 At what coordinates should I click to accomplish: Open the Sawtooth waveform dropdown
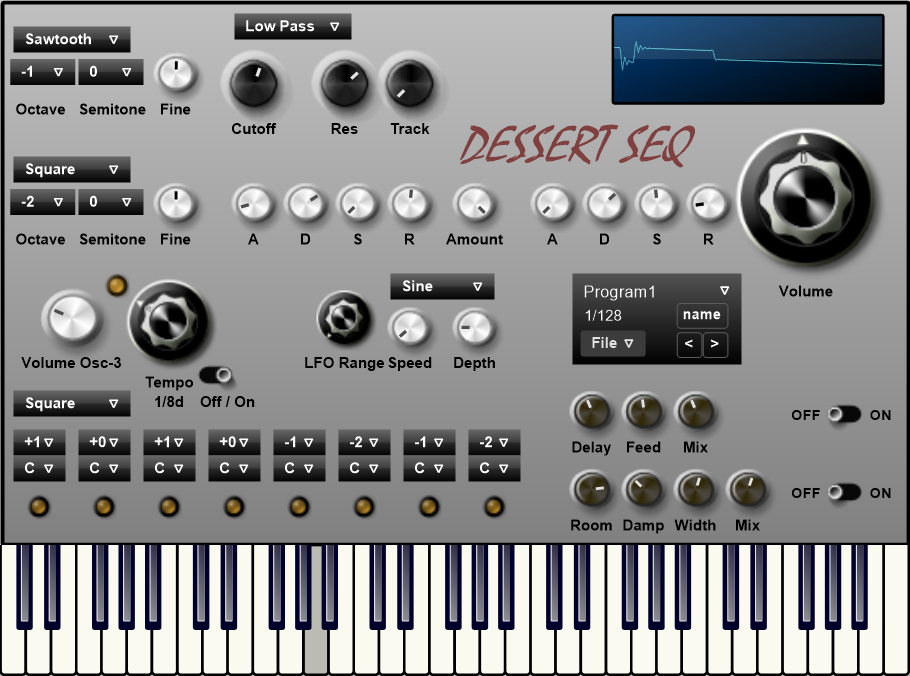(x=72, y=40)
